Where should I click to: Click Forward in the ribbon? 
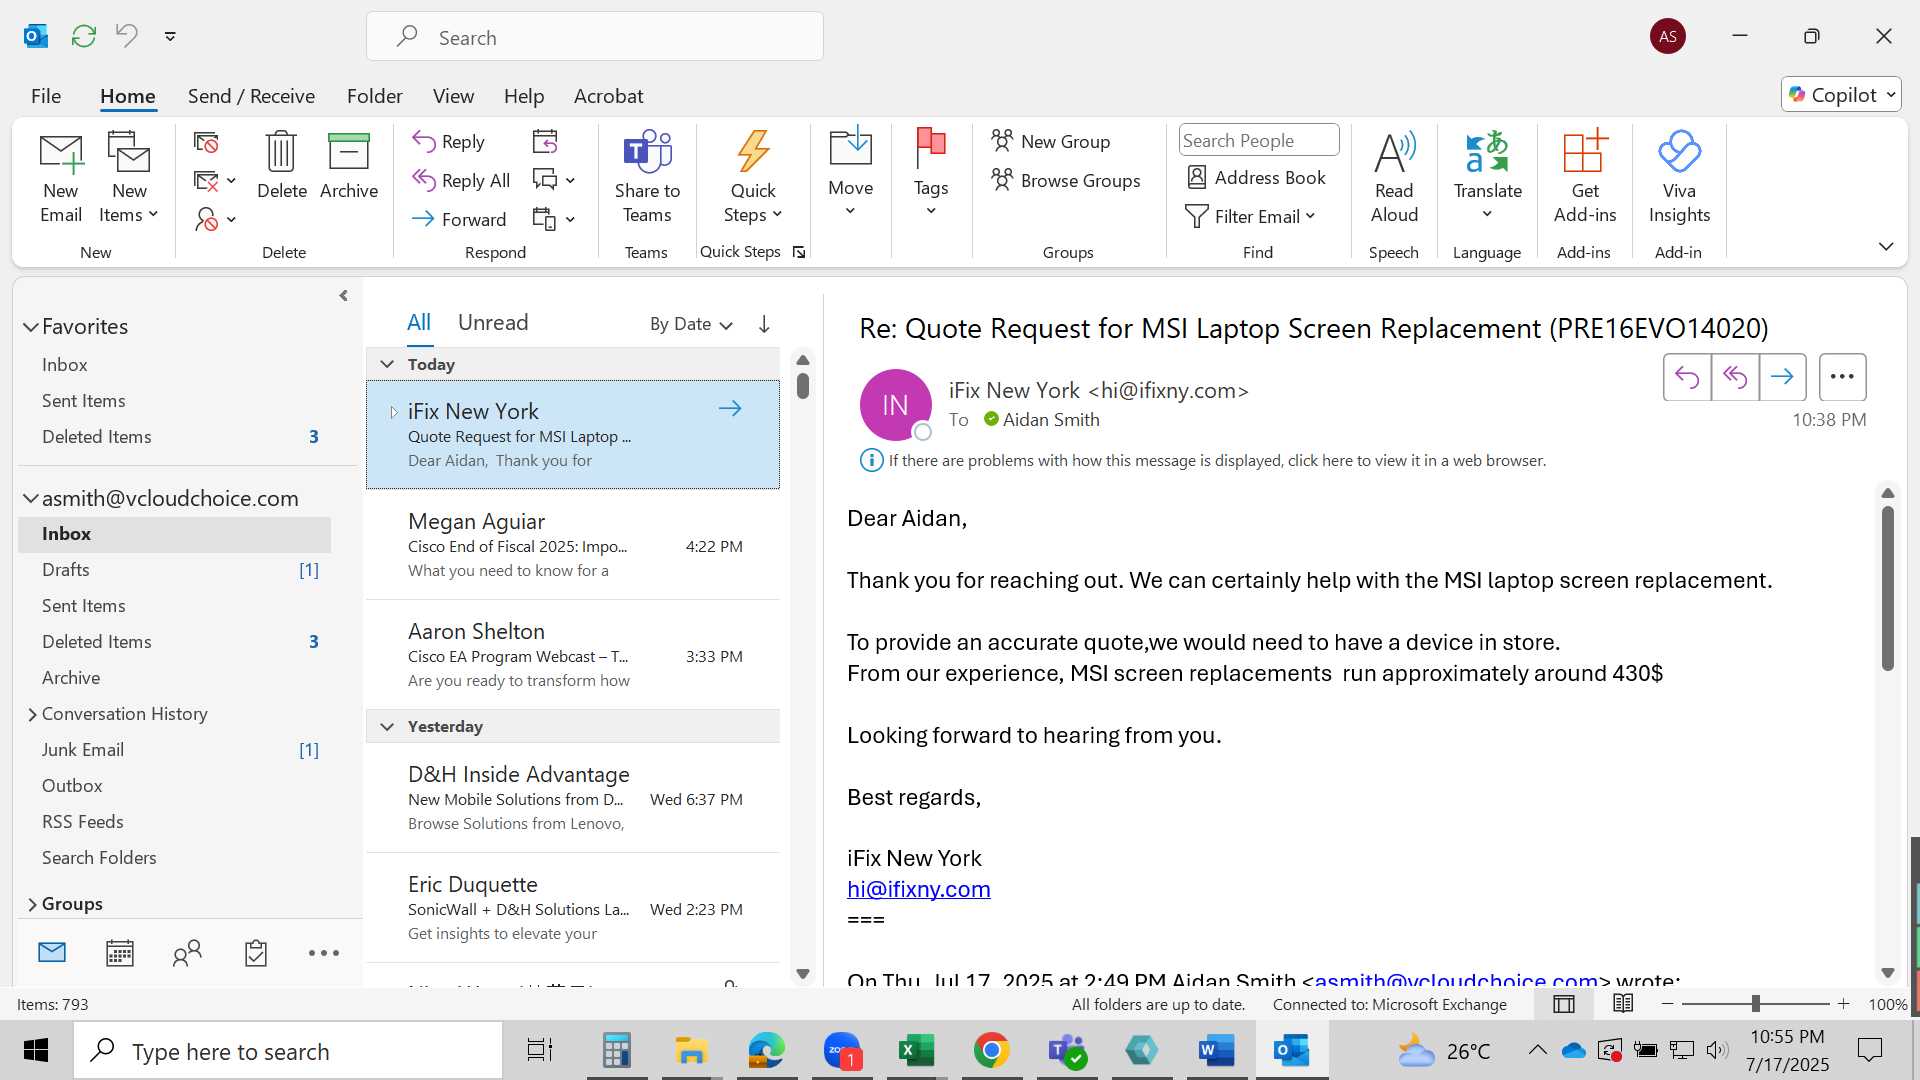pyautogui.click(x=459, y=219)
